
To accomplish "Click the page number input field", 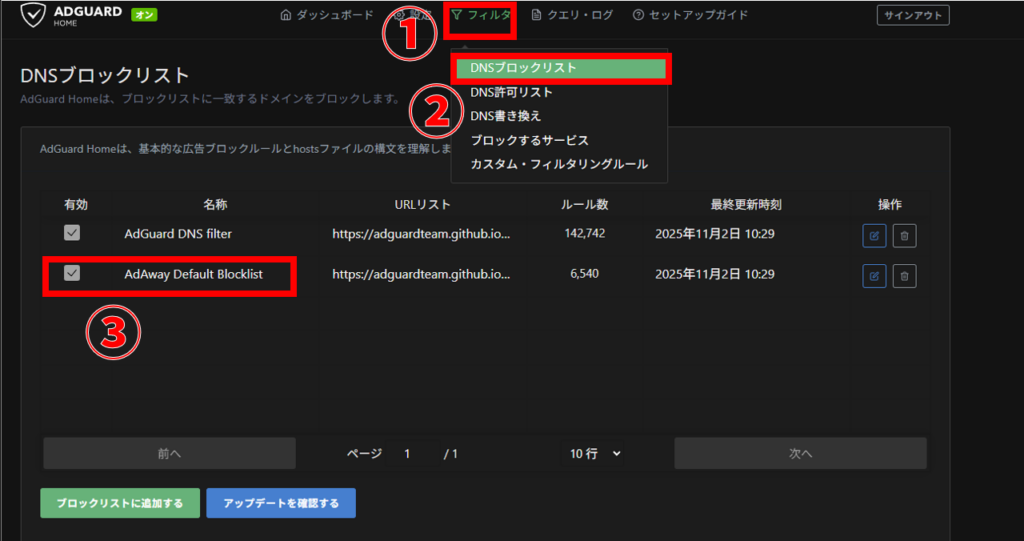I will [x=411, y=453].
